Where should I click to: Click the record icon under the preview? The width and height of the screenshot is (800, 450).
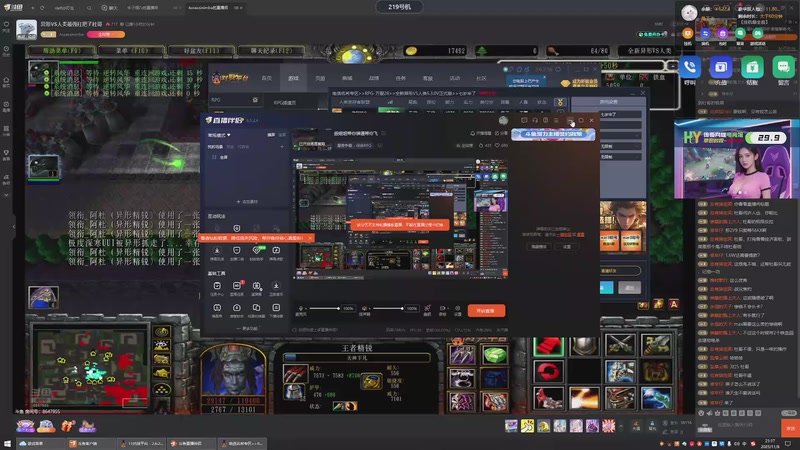pyautogui.click(x=442, y=310)
